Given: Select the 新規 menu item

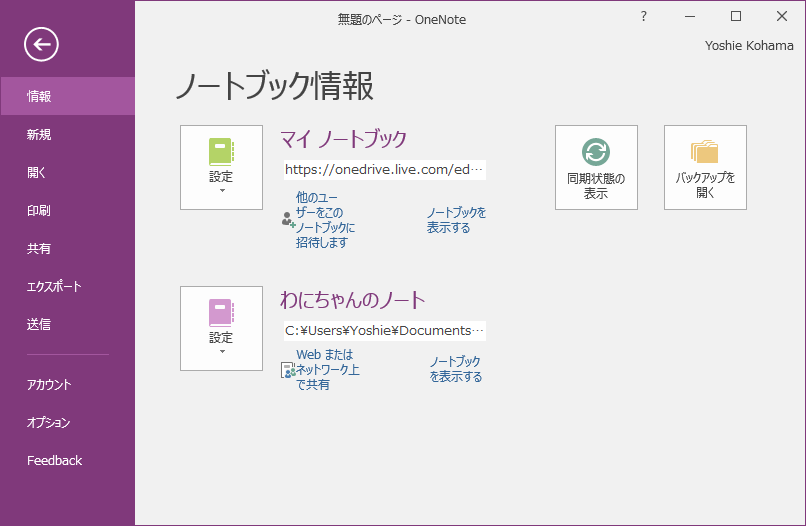Looking at the screenshot, I should click(x=68, y=134).
